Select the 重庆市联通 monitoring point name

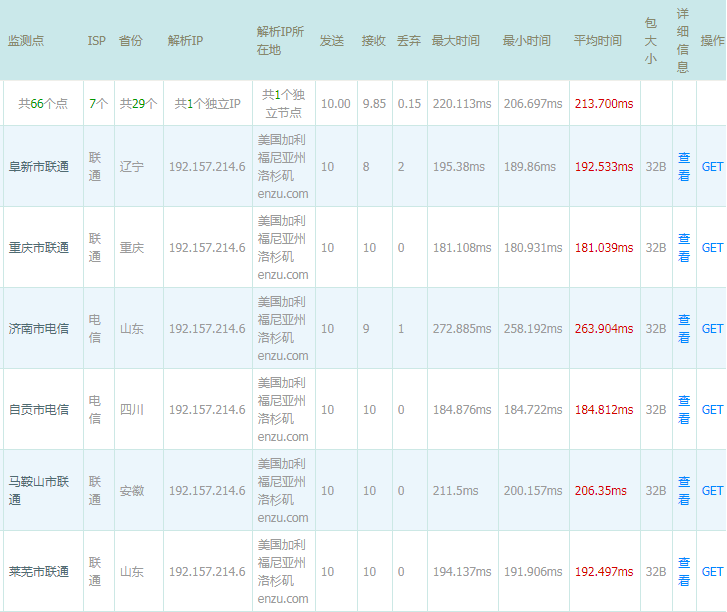[39, 248]
